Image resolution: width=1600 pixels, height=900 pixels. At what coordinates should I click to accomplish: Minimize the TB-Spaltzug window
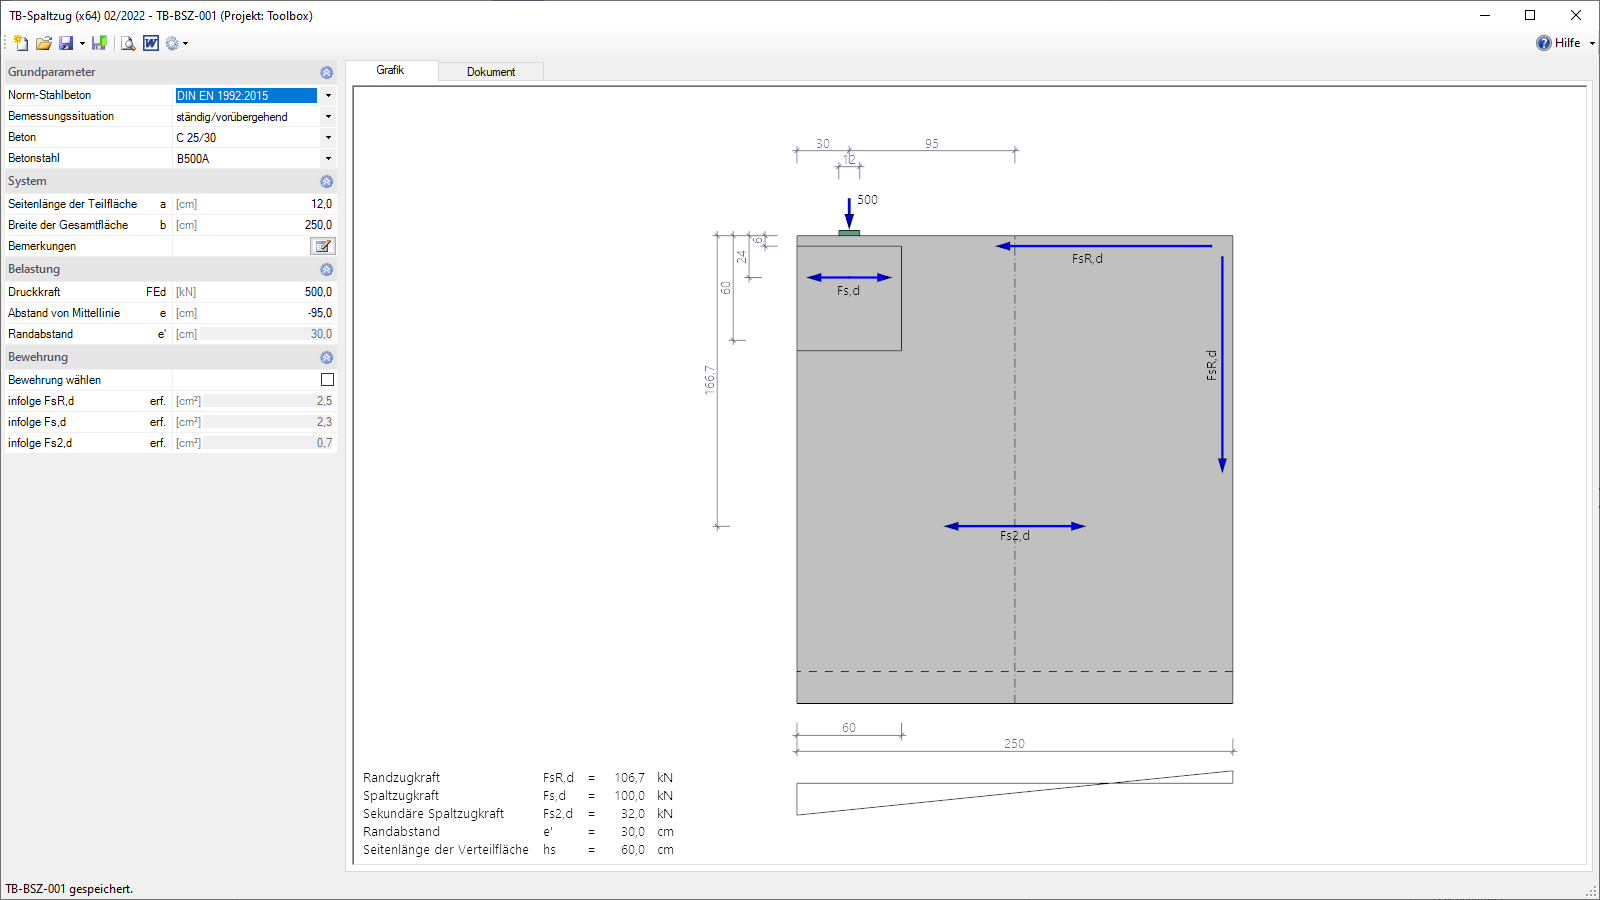(1485, 15)
